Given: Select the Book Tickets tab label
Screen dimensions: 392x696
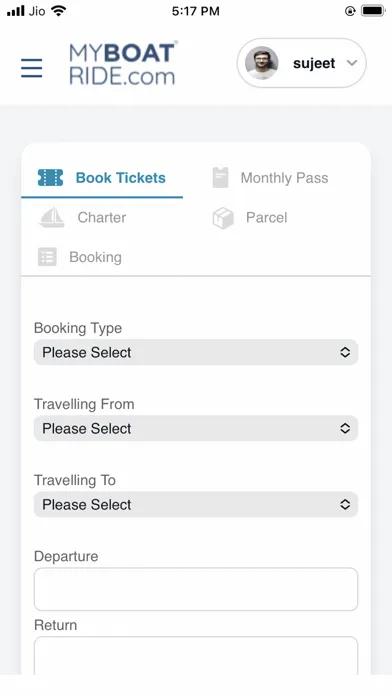Looking at the screenshot, I should pyautogui.click(x=121, y=178).
